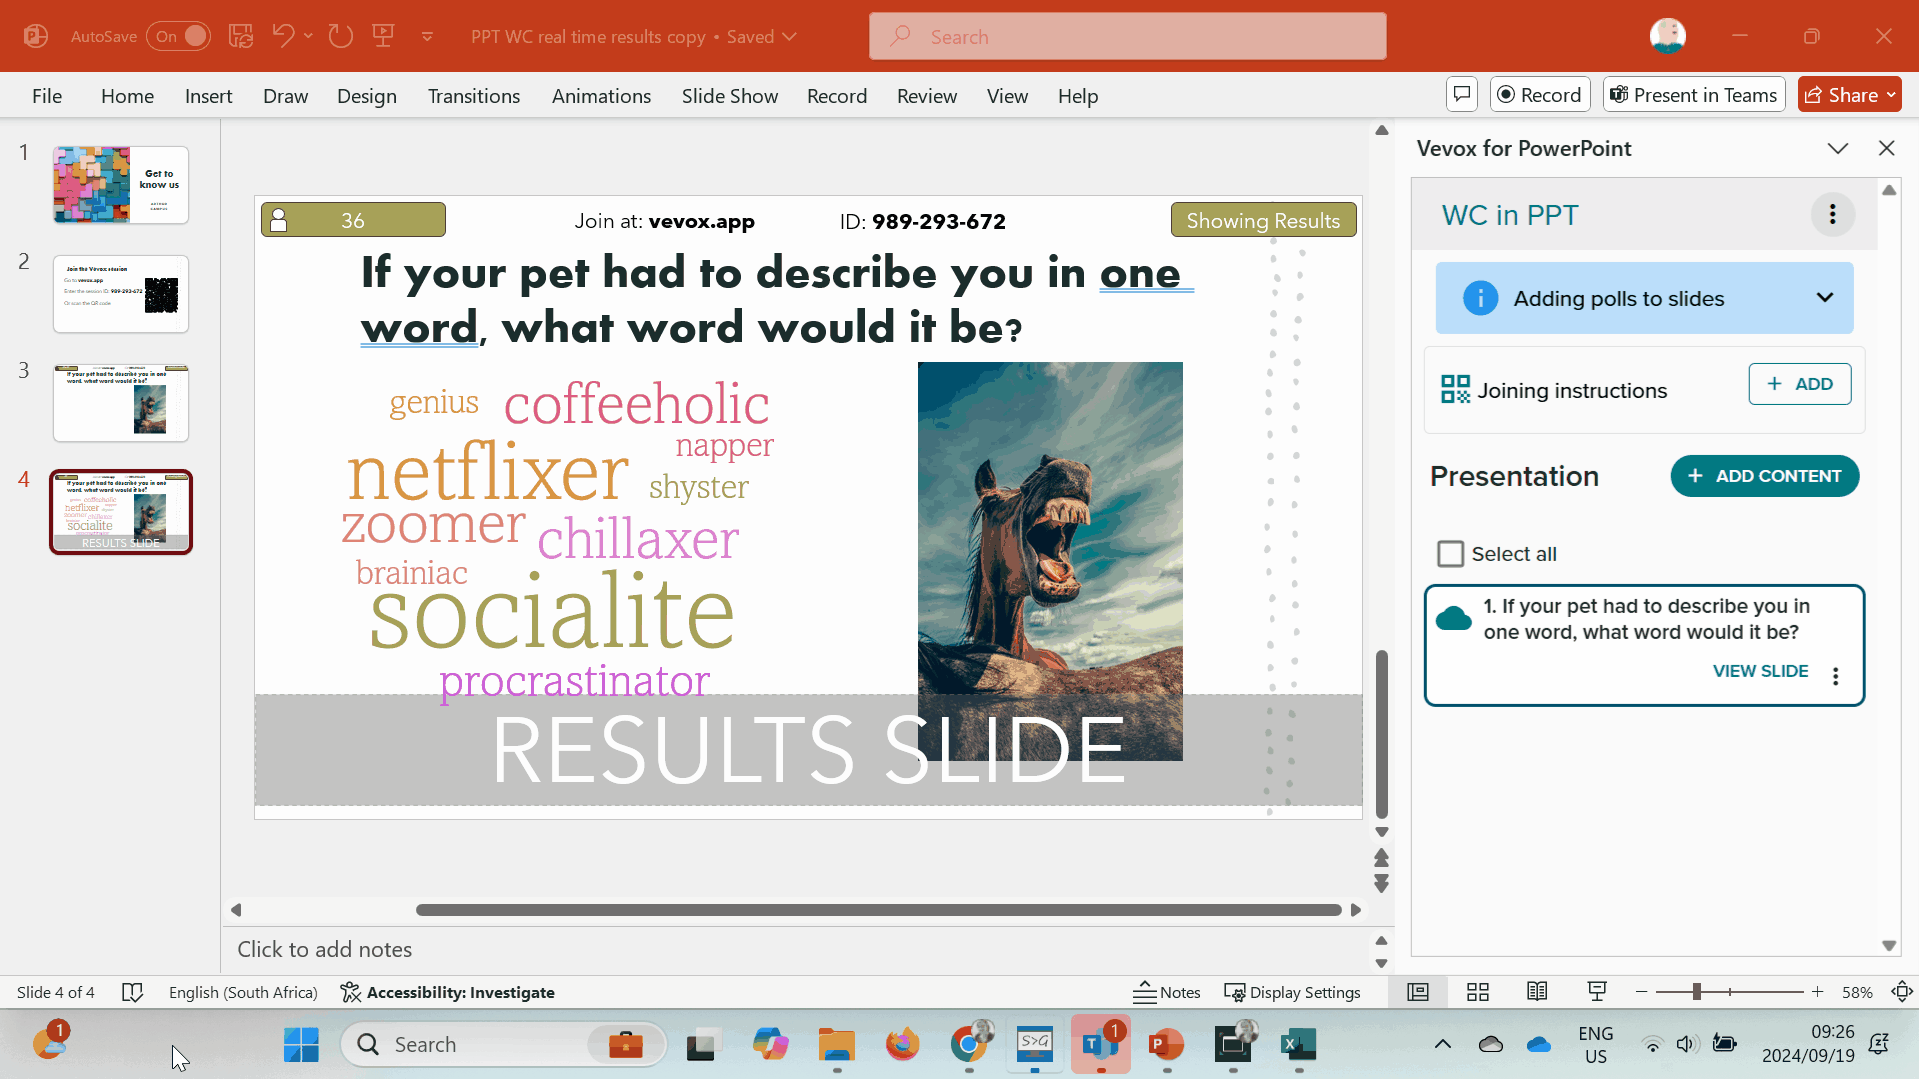Click VIEW SLIDE link on poll card
Viewport: 1919px width, 1079px height.
(1760, 671)
